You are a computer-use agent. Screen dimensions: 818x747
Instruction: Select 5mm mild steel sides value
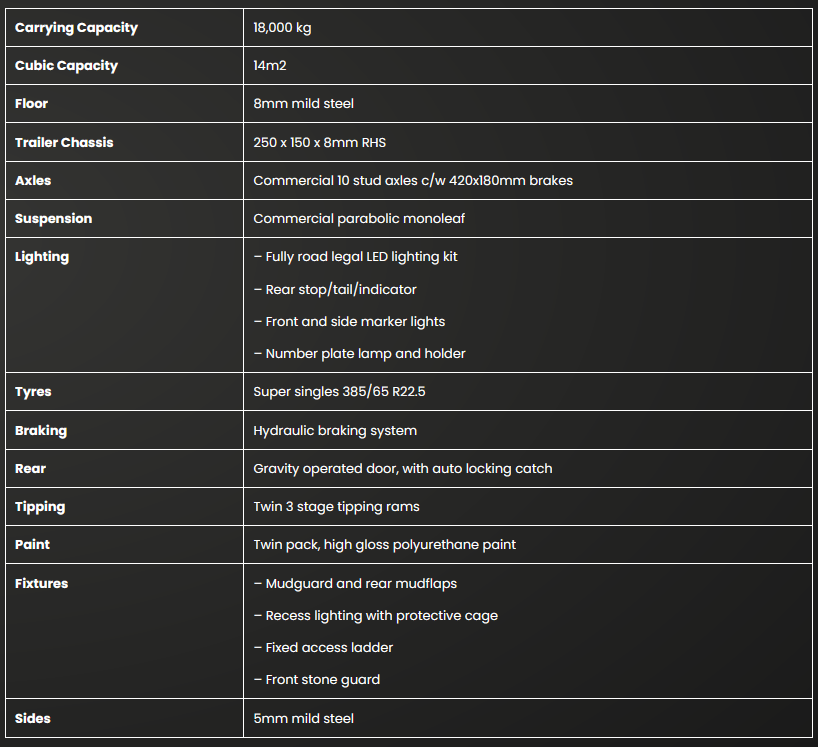(303, 719)
